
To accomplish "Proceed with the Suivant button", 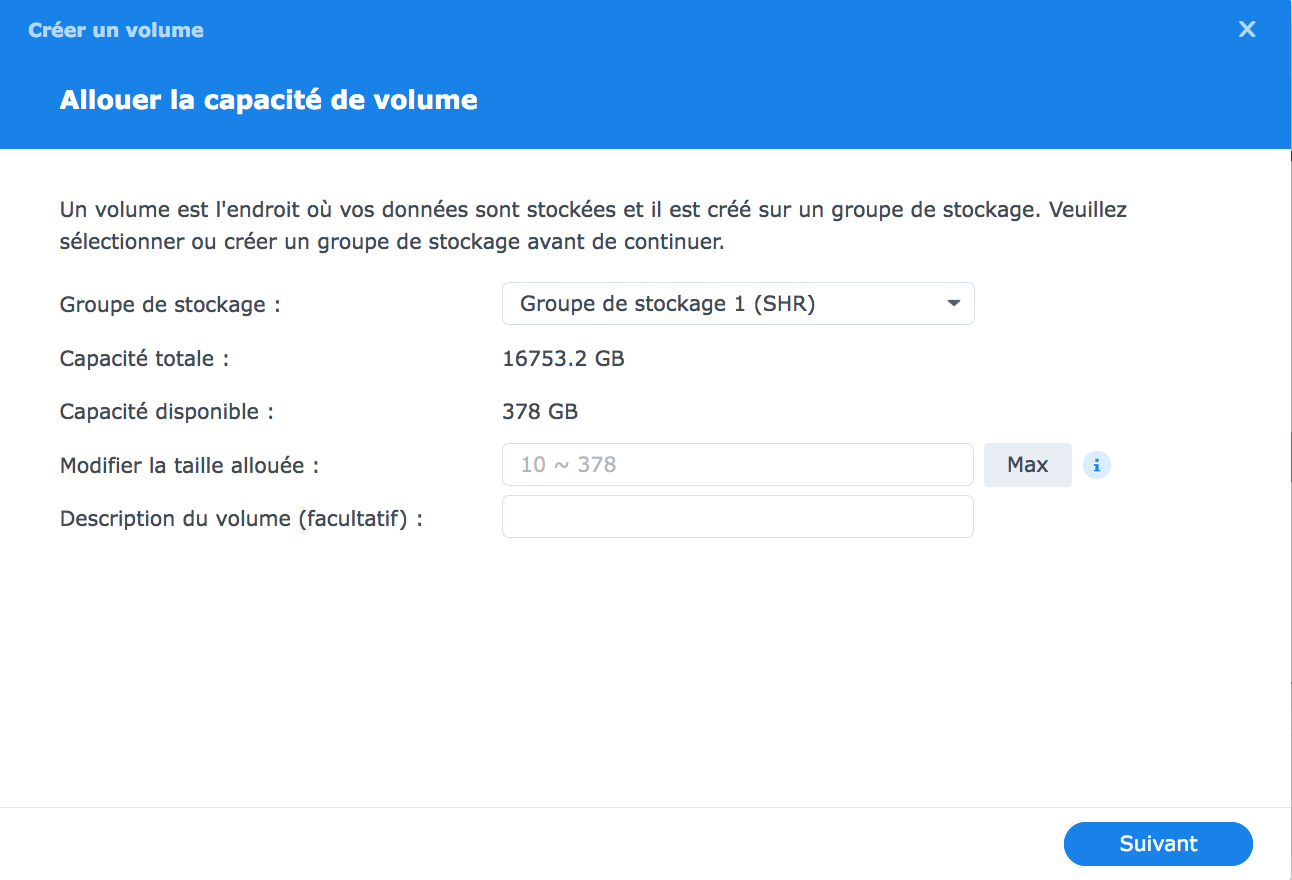I will tap(1158, 844).
